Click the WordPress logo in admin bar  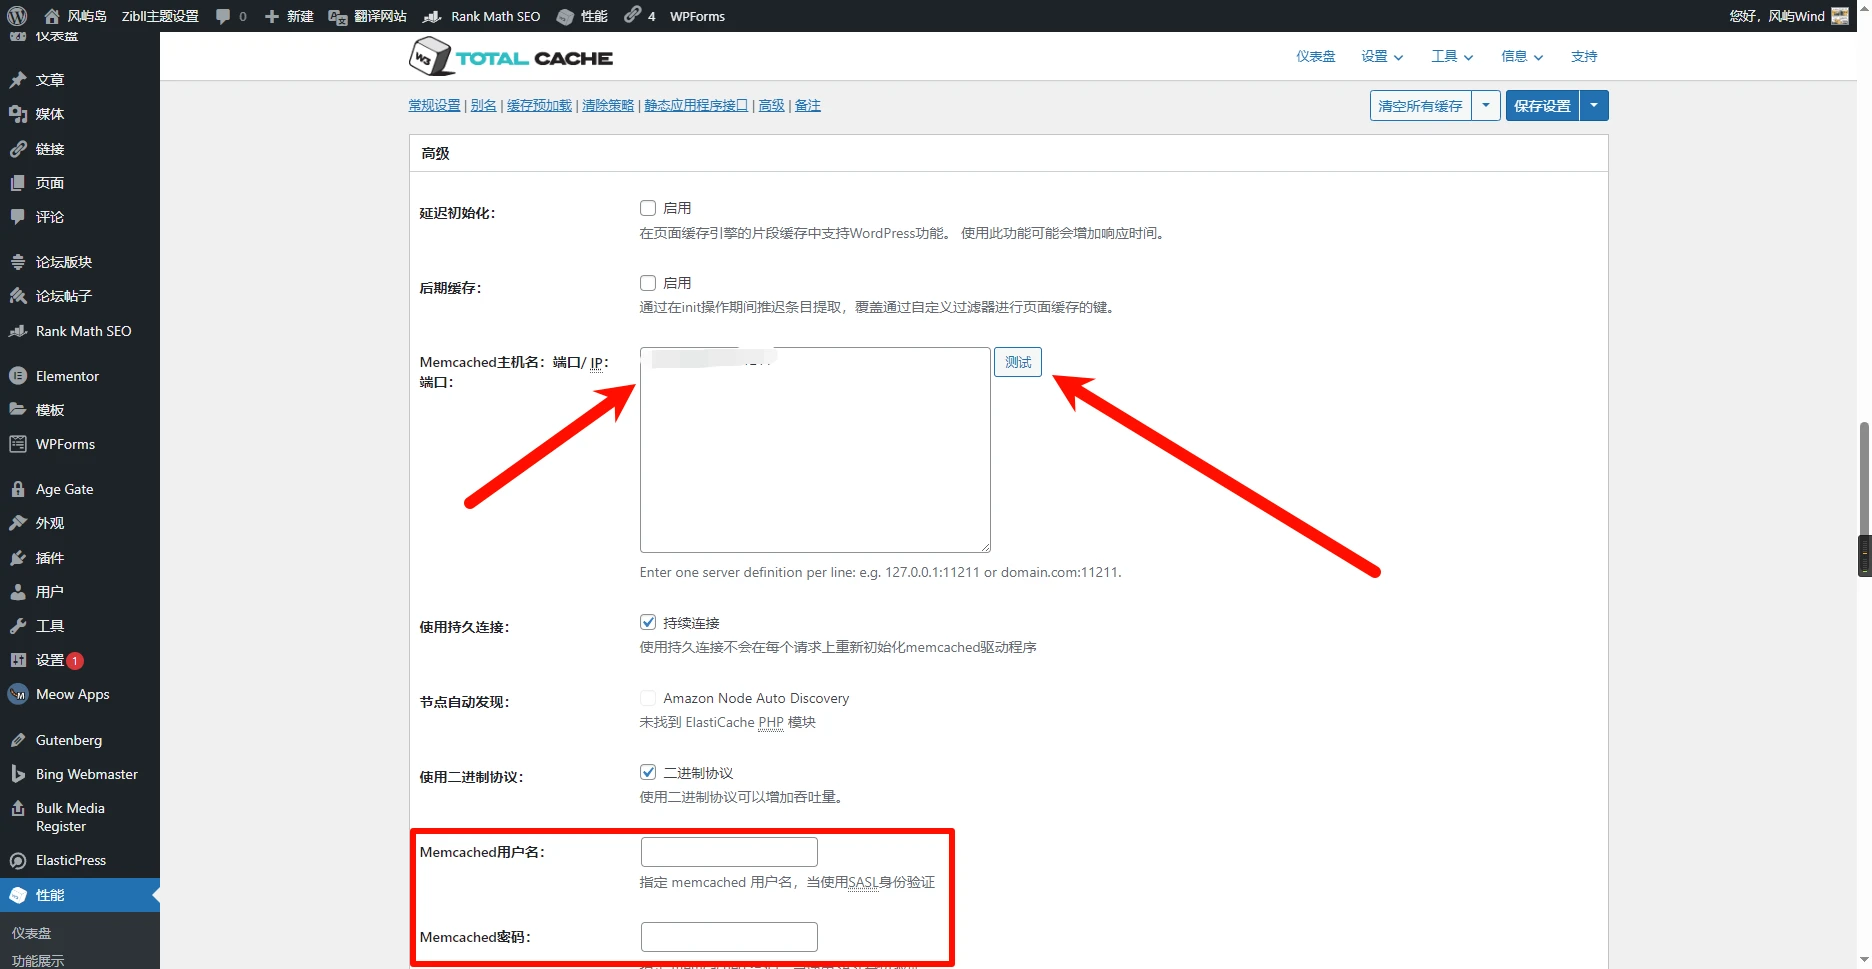pyautogui.click(x=17, y=16)
